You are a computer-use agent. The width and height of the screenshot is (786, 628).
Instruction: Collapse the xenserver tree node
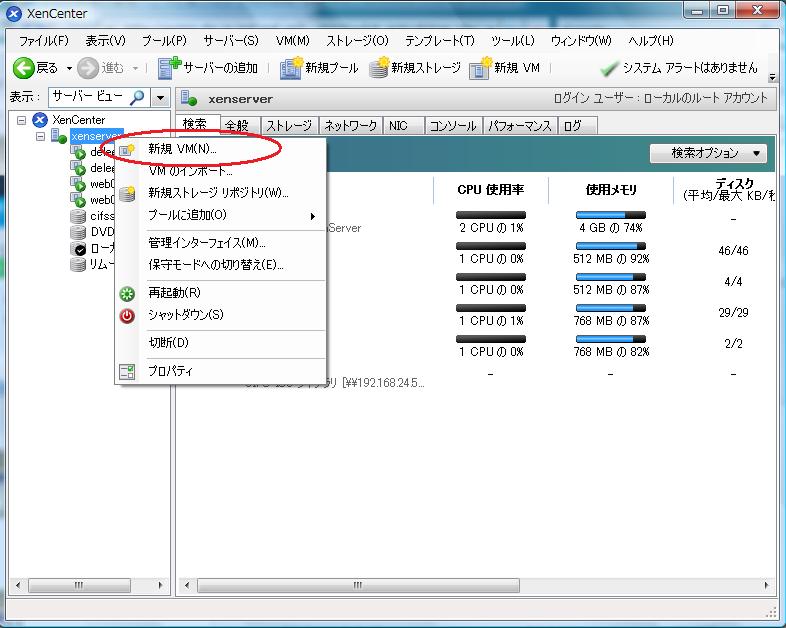[40, 136]
